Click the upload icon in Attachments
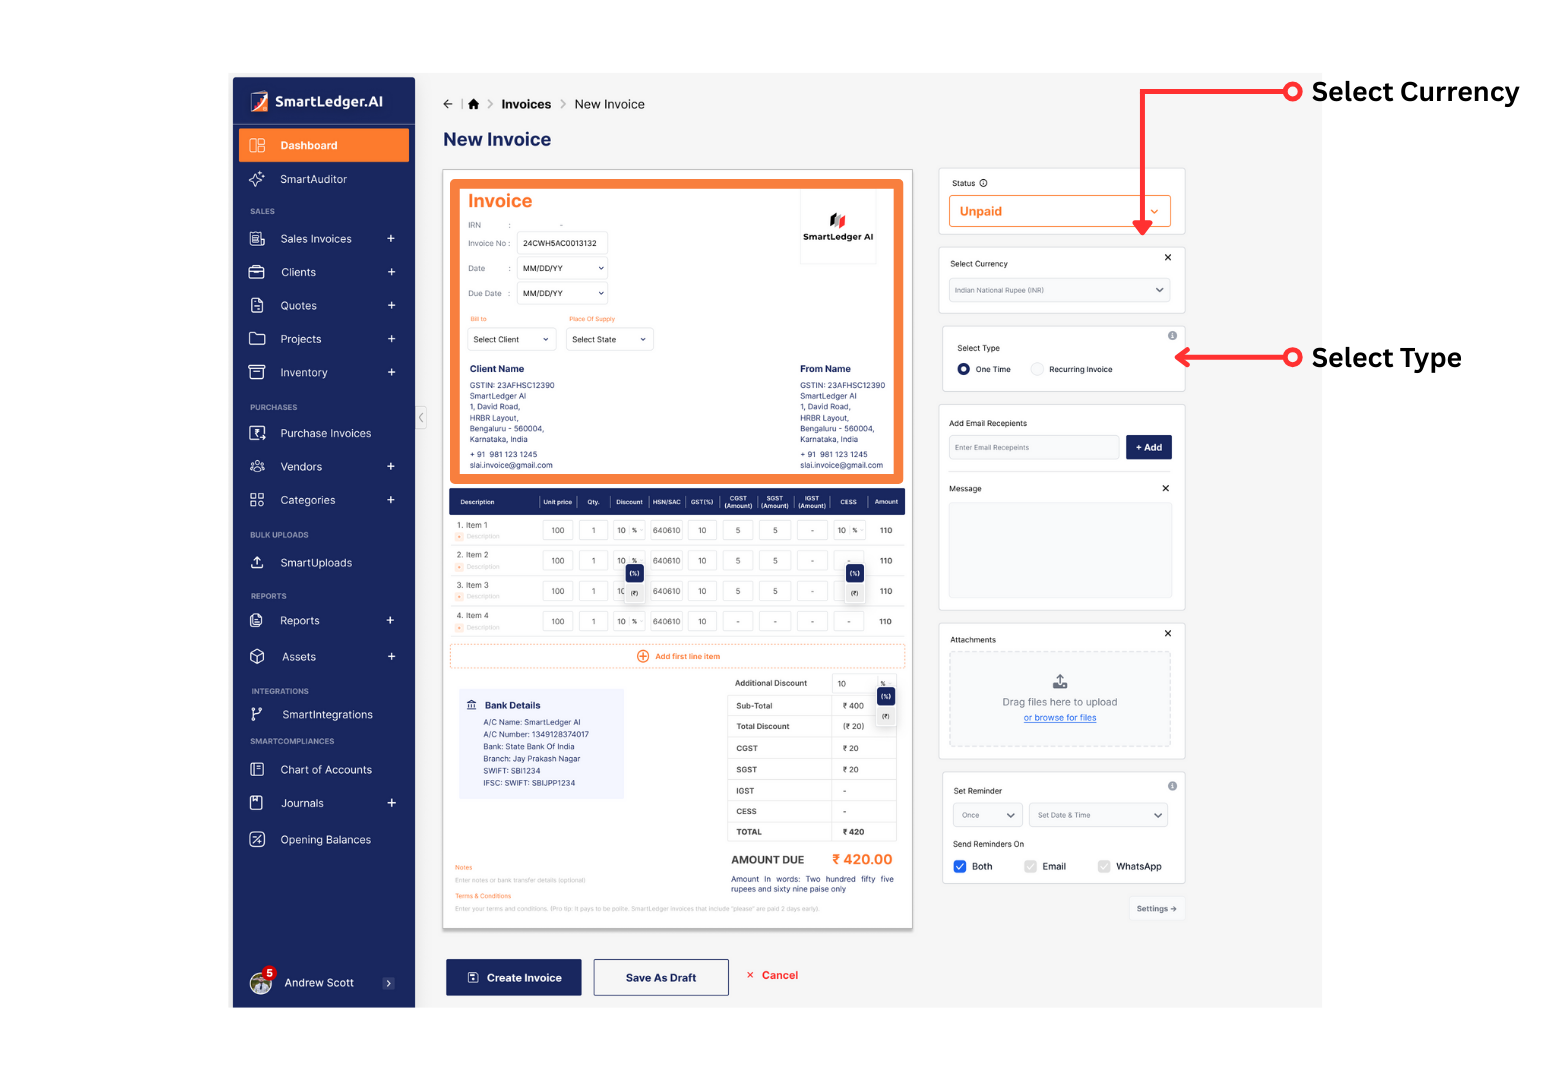Screen dimensions: 1550x1080 point(1060,682)
